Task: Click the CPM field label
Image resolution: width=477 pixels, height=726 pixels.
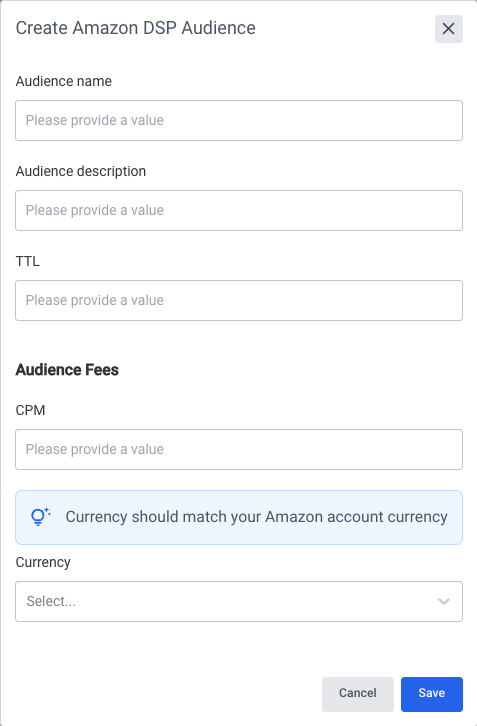Action: [31, 410]
